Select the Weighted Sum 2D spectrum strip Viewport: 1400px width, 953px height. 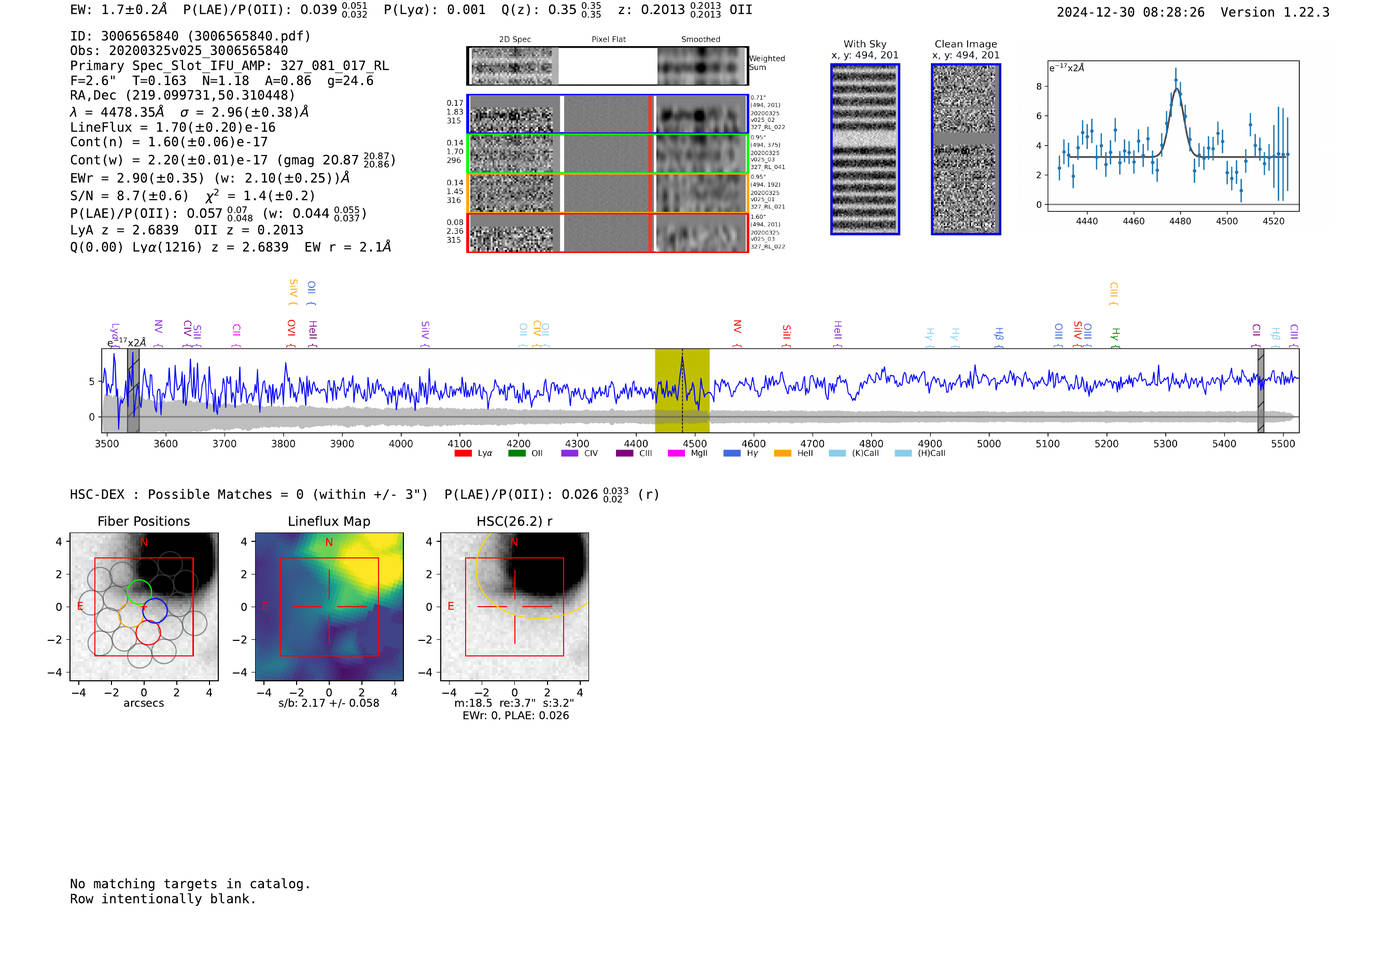608,66
